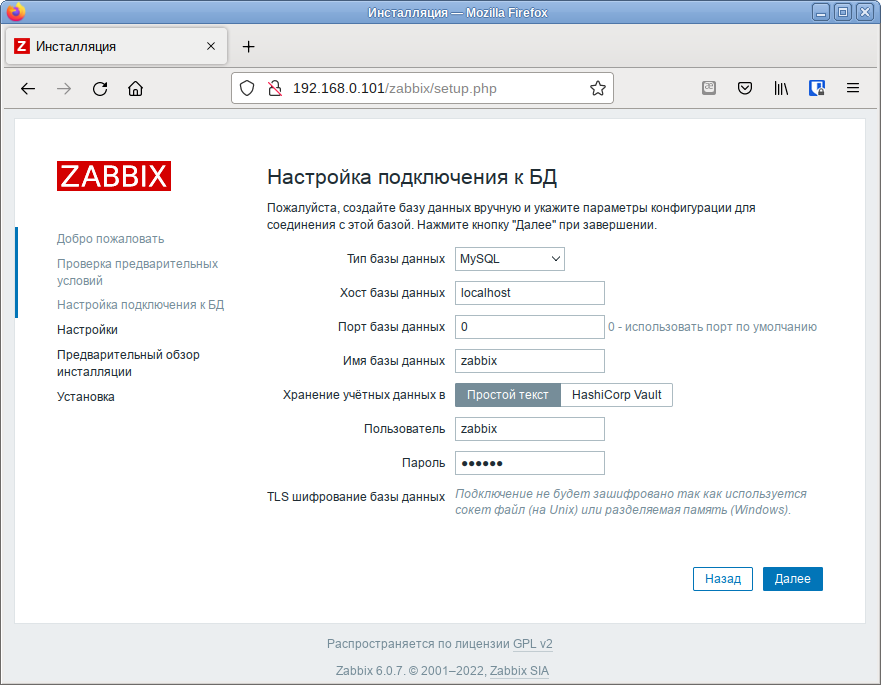
Task: Select HashiCorp Vault credential storage
Action: (x=616, y=394)
